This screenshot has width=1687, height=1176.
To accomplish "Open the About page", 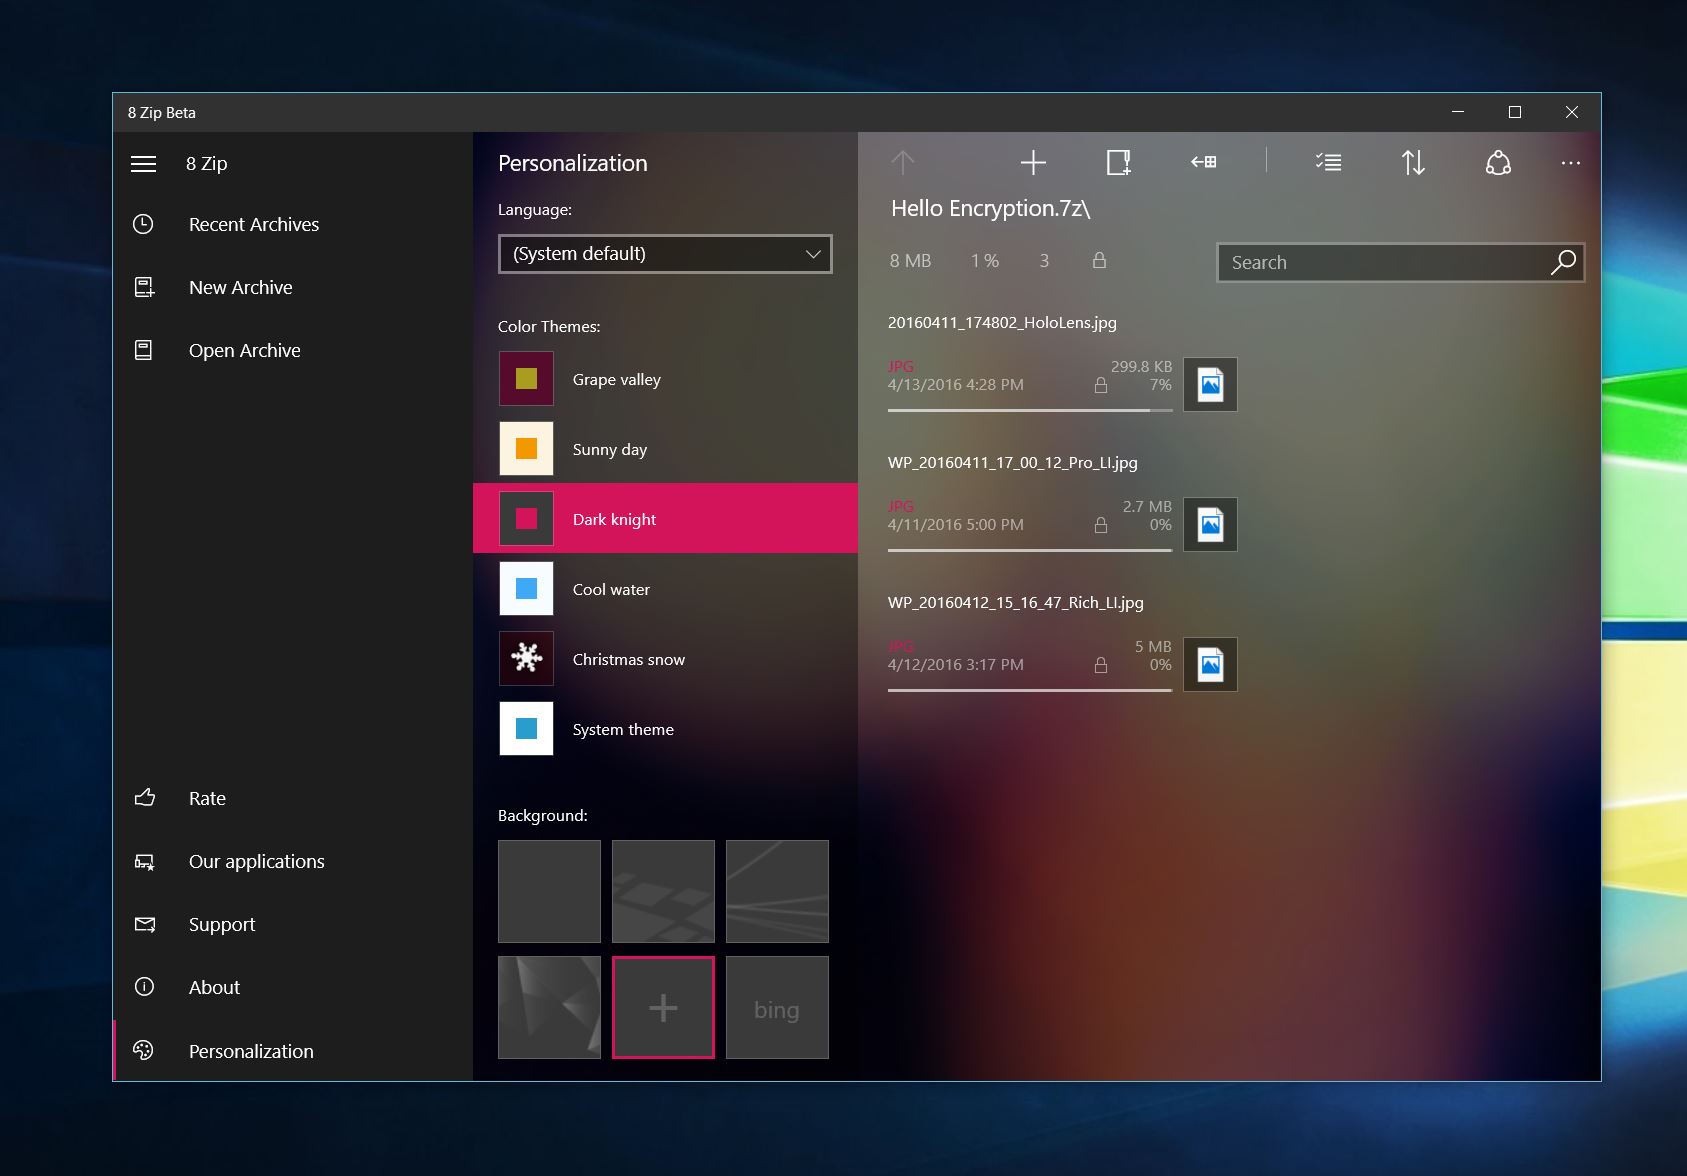I will (292, 987).
